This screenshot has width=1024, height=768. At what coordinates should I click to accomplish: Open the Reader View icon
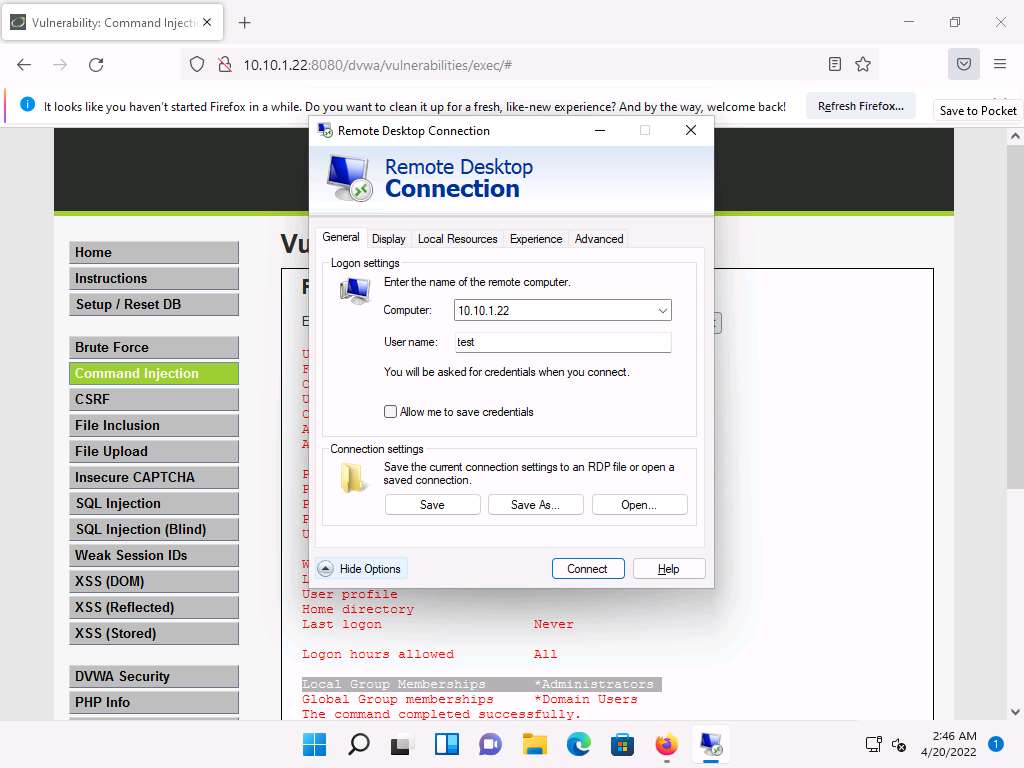point(835,65)
